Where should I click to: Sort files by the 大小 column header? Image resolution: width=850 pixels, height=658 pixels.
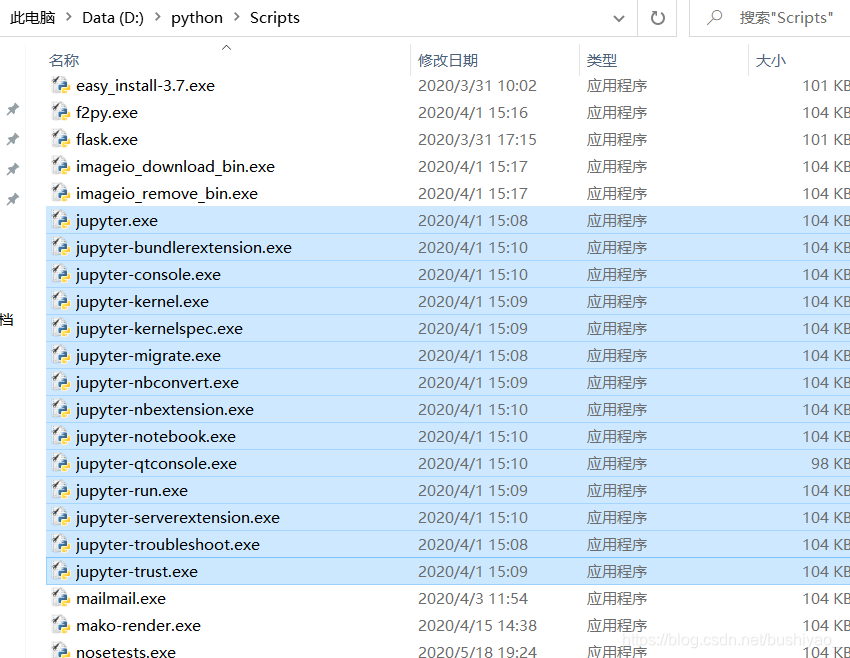pyautogui.click(x=769, y=60)
